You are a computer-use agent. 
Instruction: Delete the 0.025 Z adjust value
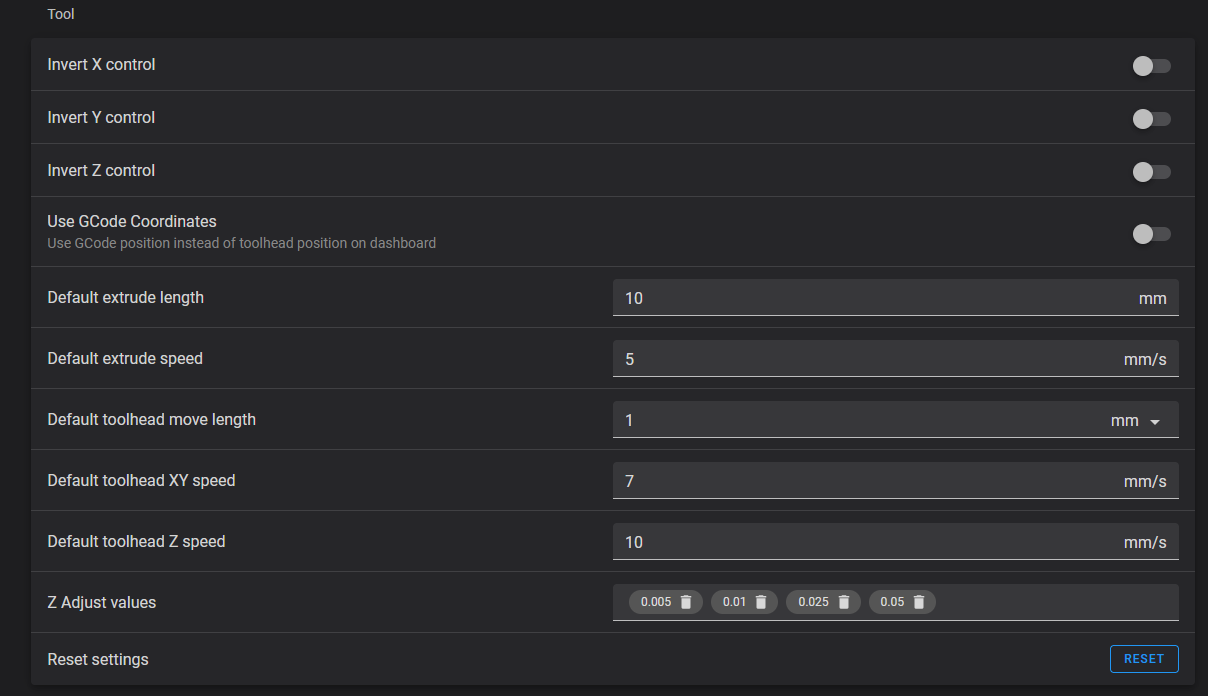tap(843, 602)
